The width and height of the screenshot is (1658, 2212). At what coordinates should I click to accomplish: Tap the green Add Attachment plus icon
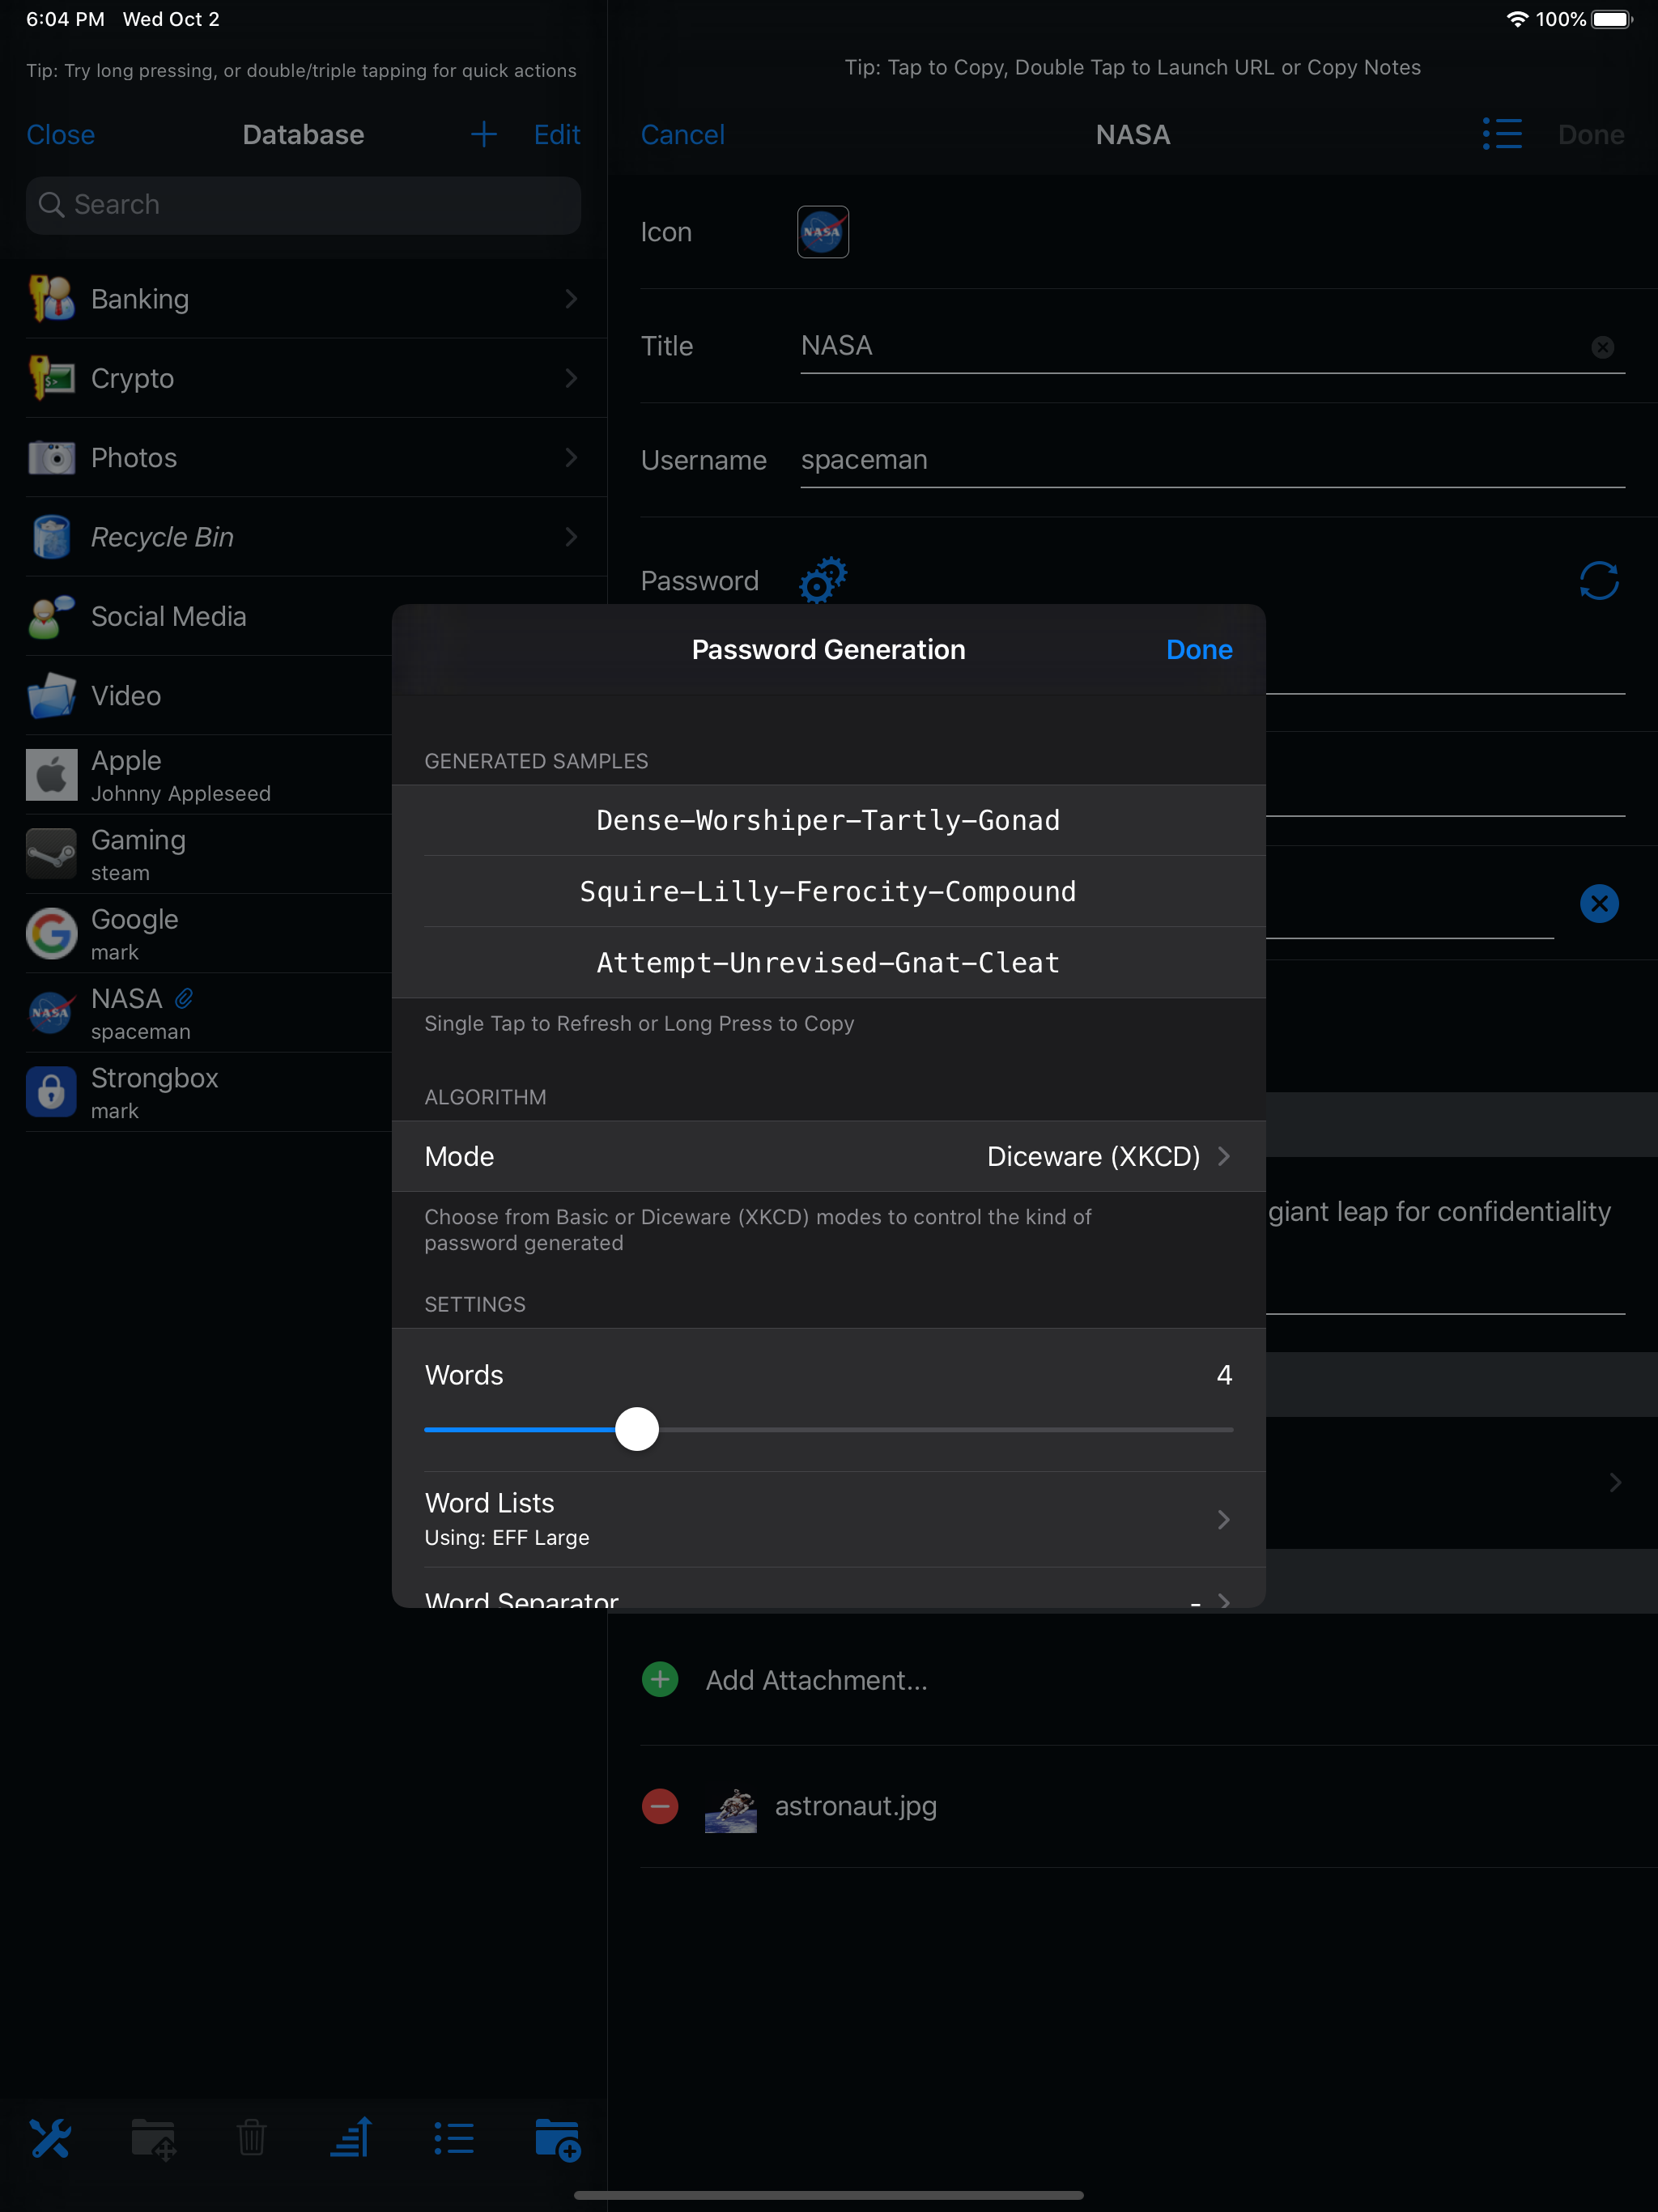click(660, 1679)
